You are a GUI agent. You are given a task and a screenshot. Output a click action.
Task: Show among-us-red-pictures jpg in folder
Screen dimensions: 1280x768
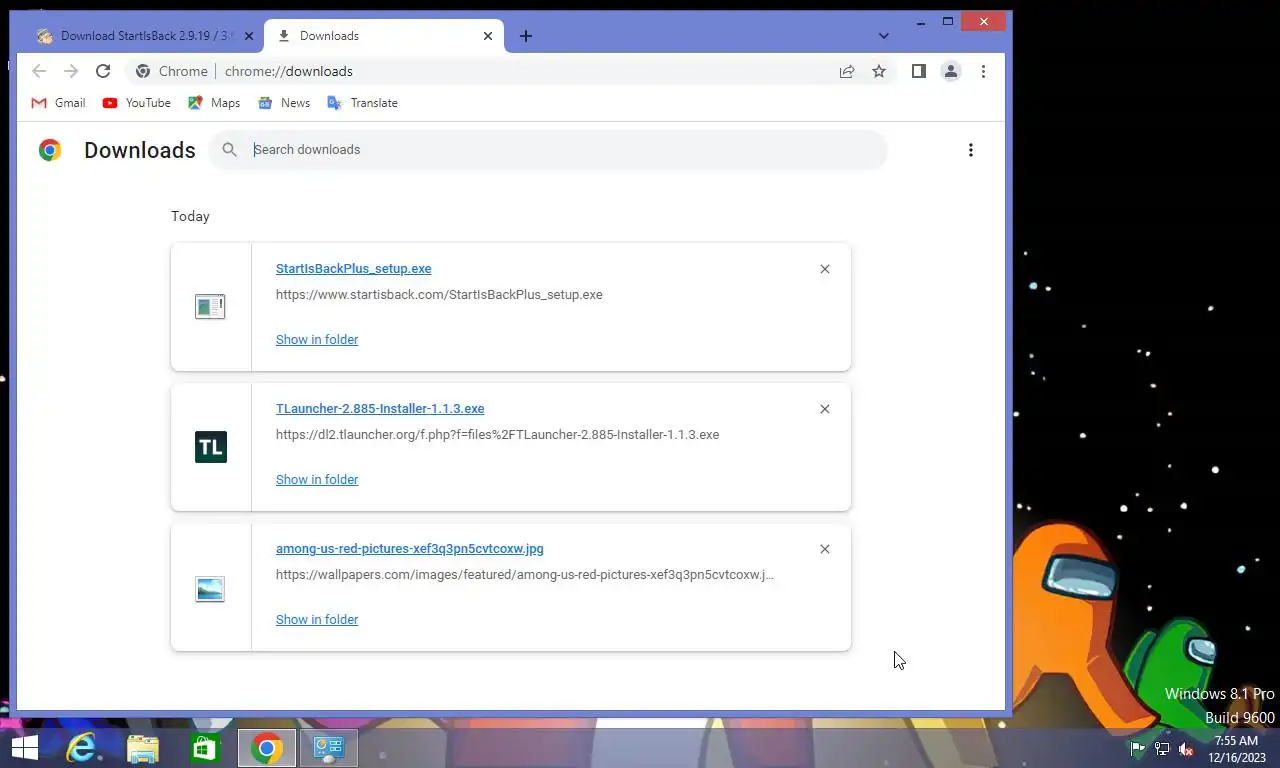[x=317, y=620]
